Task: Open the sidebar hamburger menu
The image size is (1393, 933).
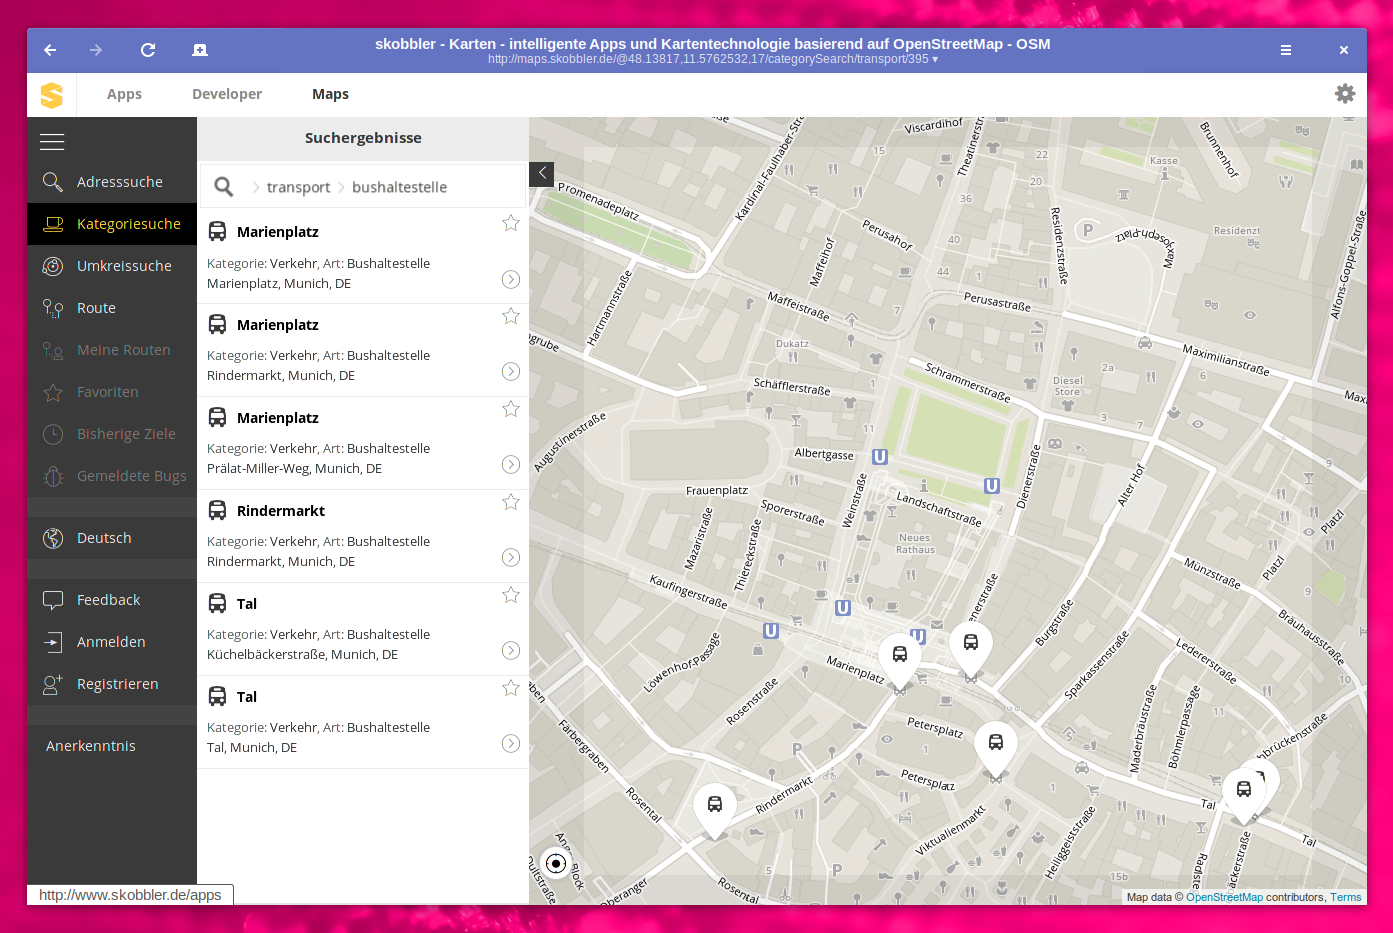Action: pos(52,142)
